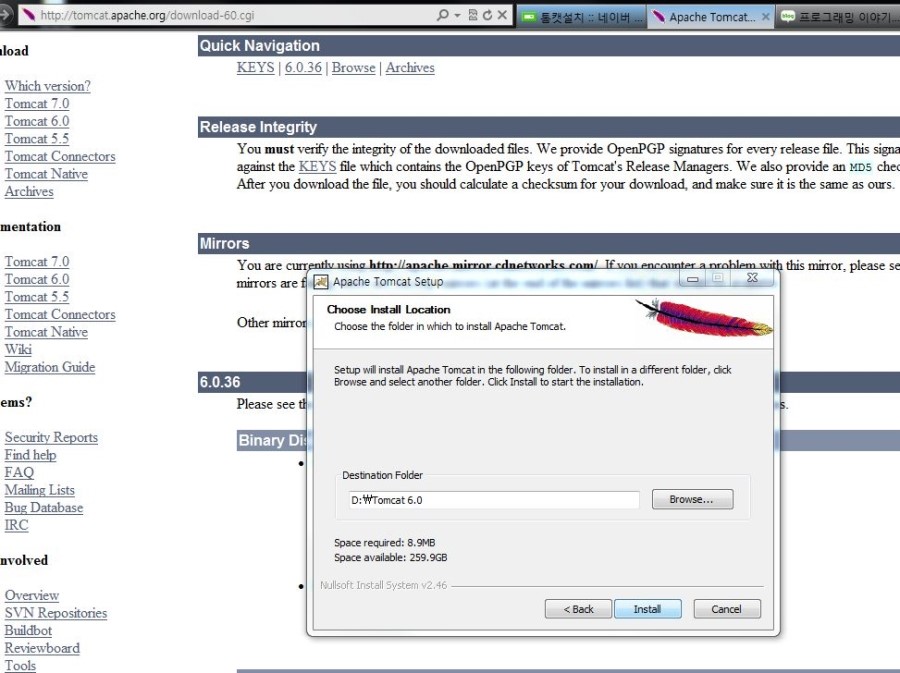Image resolution: width=900 pixels, height=673 pixels.
Task: Open Tomcat 5.5 link in documentation section
Action: pos(37,297)
